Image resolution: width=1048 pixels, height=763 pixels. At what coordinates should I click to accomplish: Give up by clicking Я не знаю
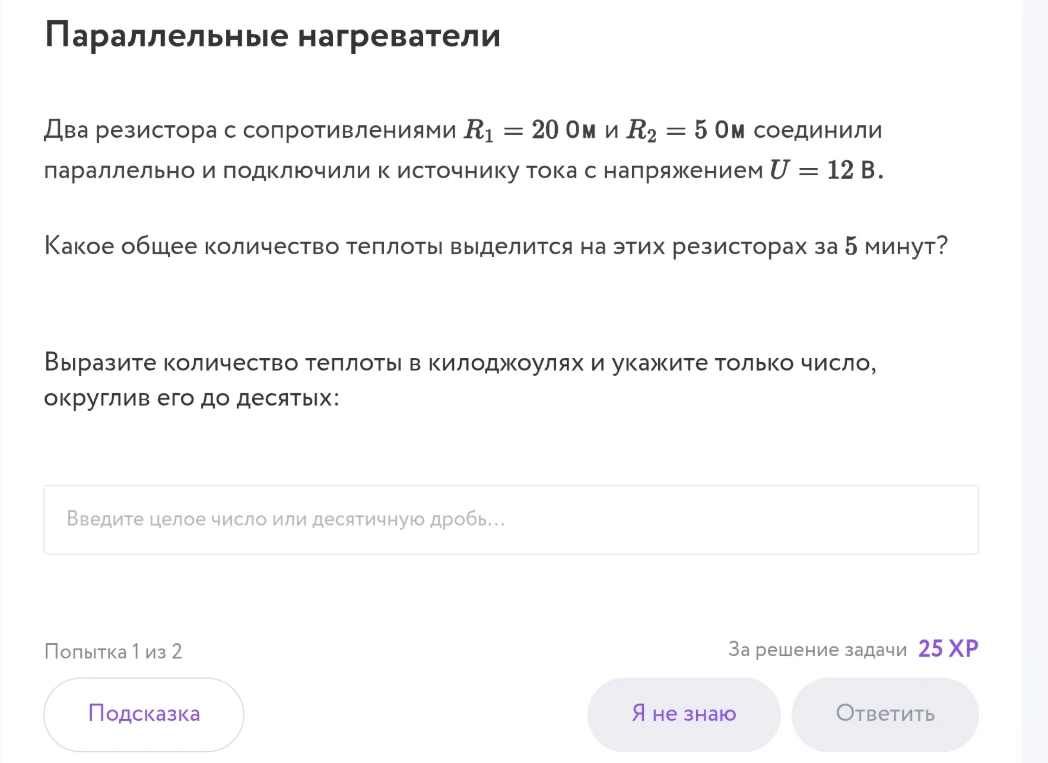[x=683, y=714]
